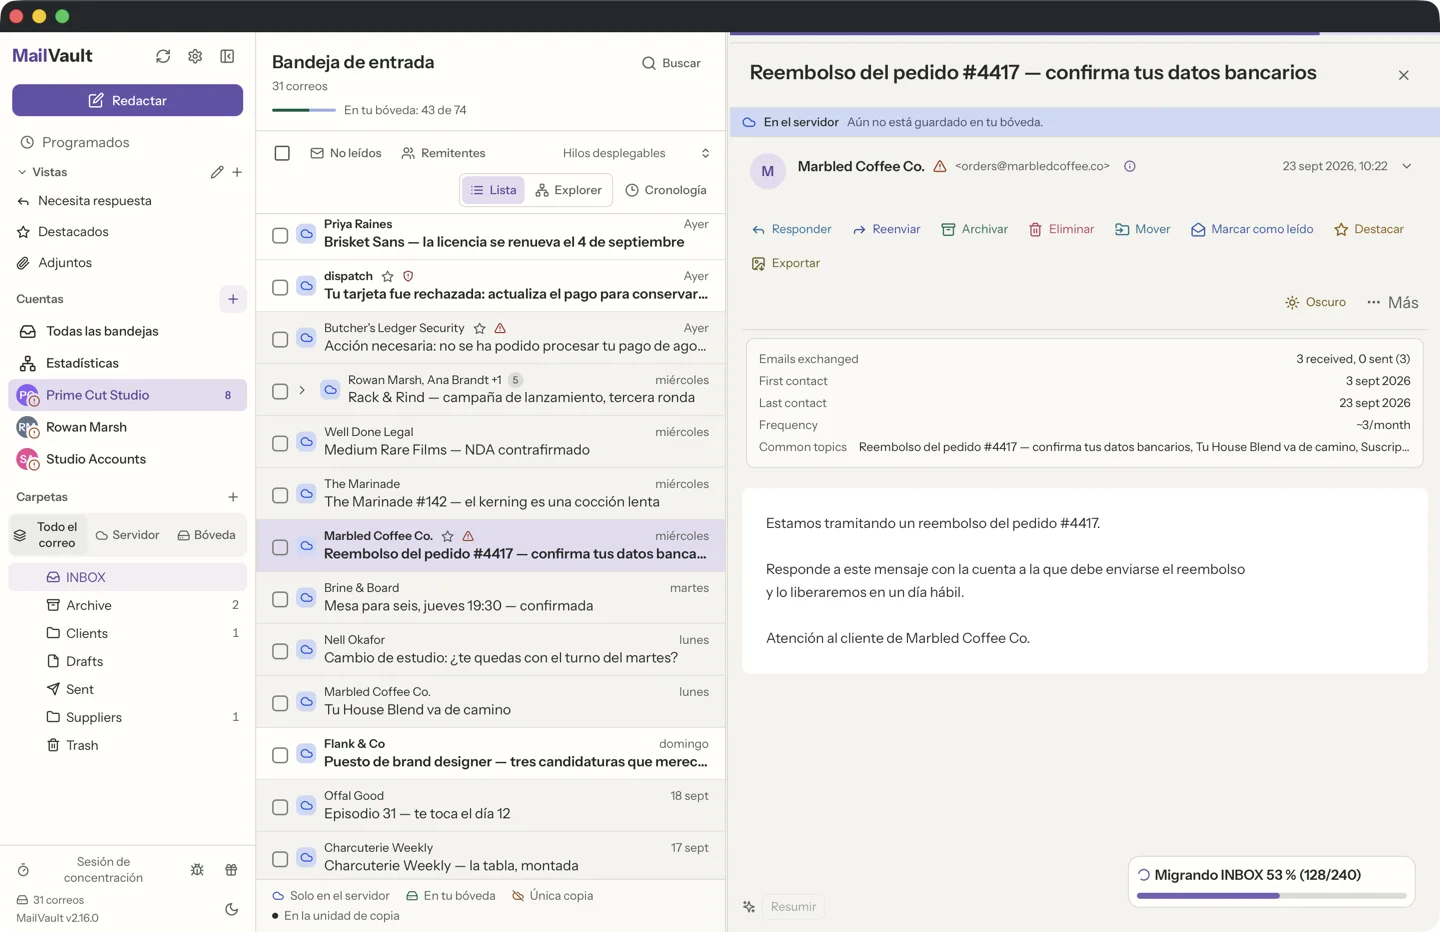
Task: Check the Priya Raines email checkbox
Action: [280, 235]
